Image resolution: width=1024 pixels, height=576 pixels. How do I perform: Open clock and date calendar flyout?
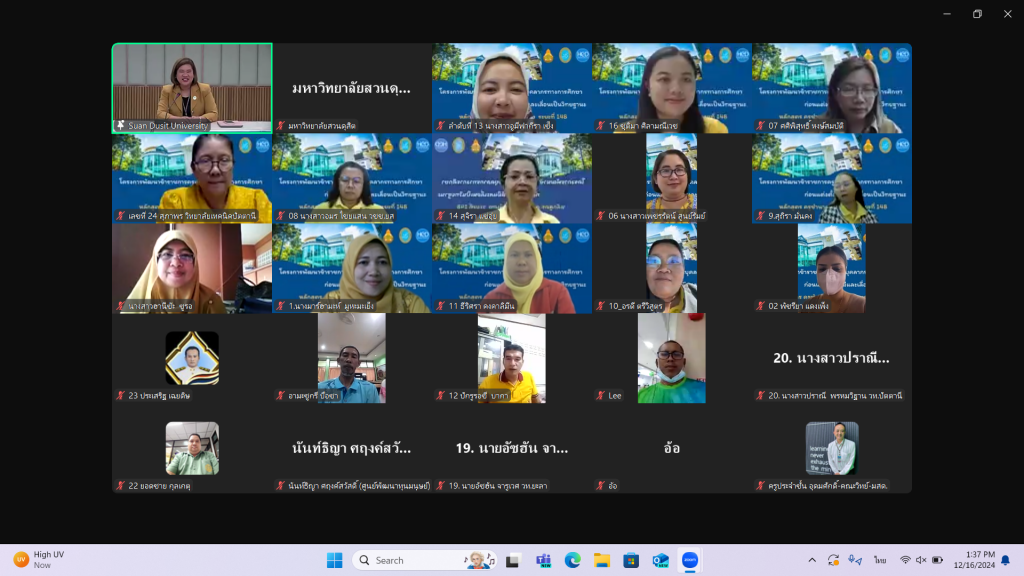tap(980, 560)
